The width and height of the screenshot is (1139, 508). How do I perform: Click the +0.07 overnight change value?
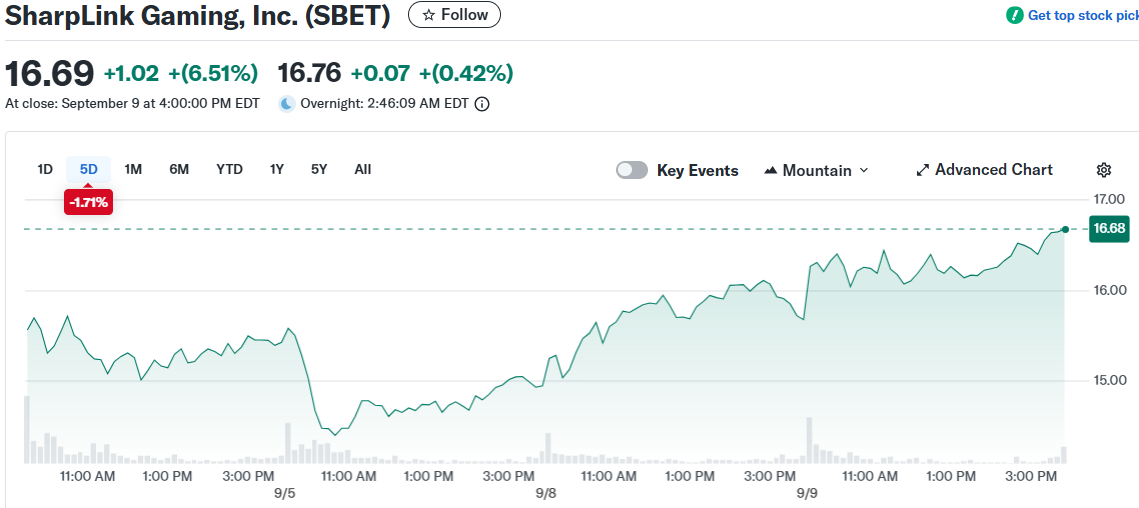tap(380, 73)
